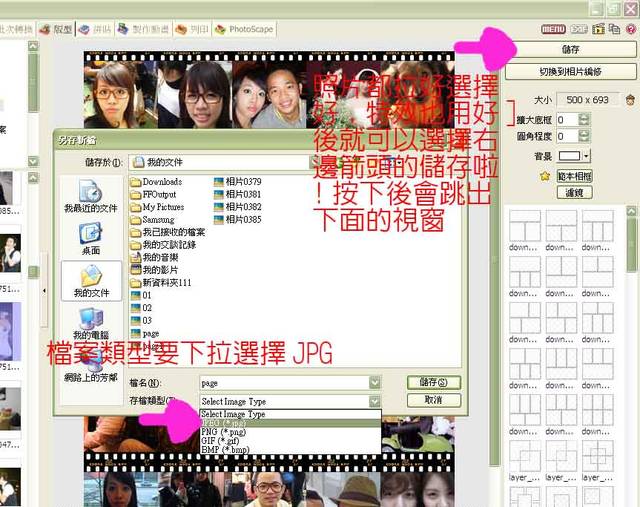Select the 我已接收的檔案 folder
Image resolution: width=640 pixels, height=507 pixels.
coord(168,232)
